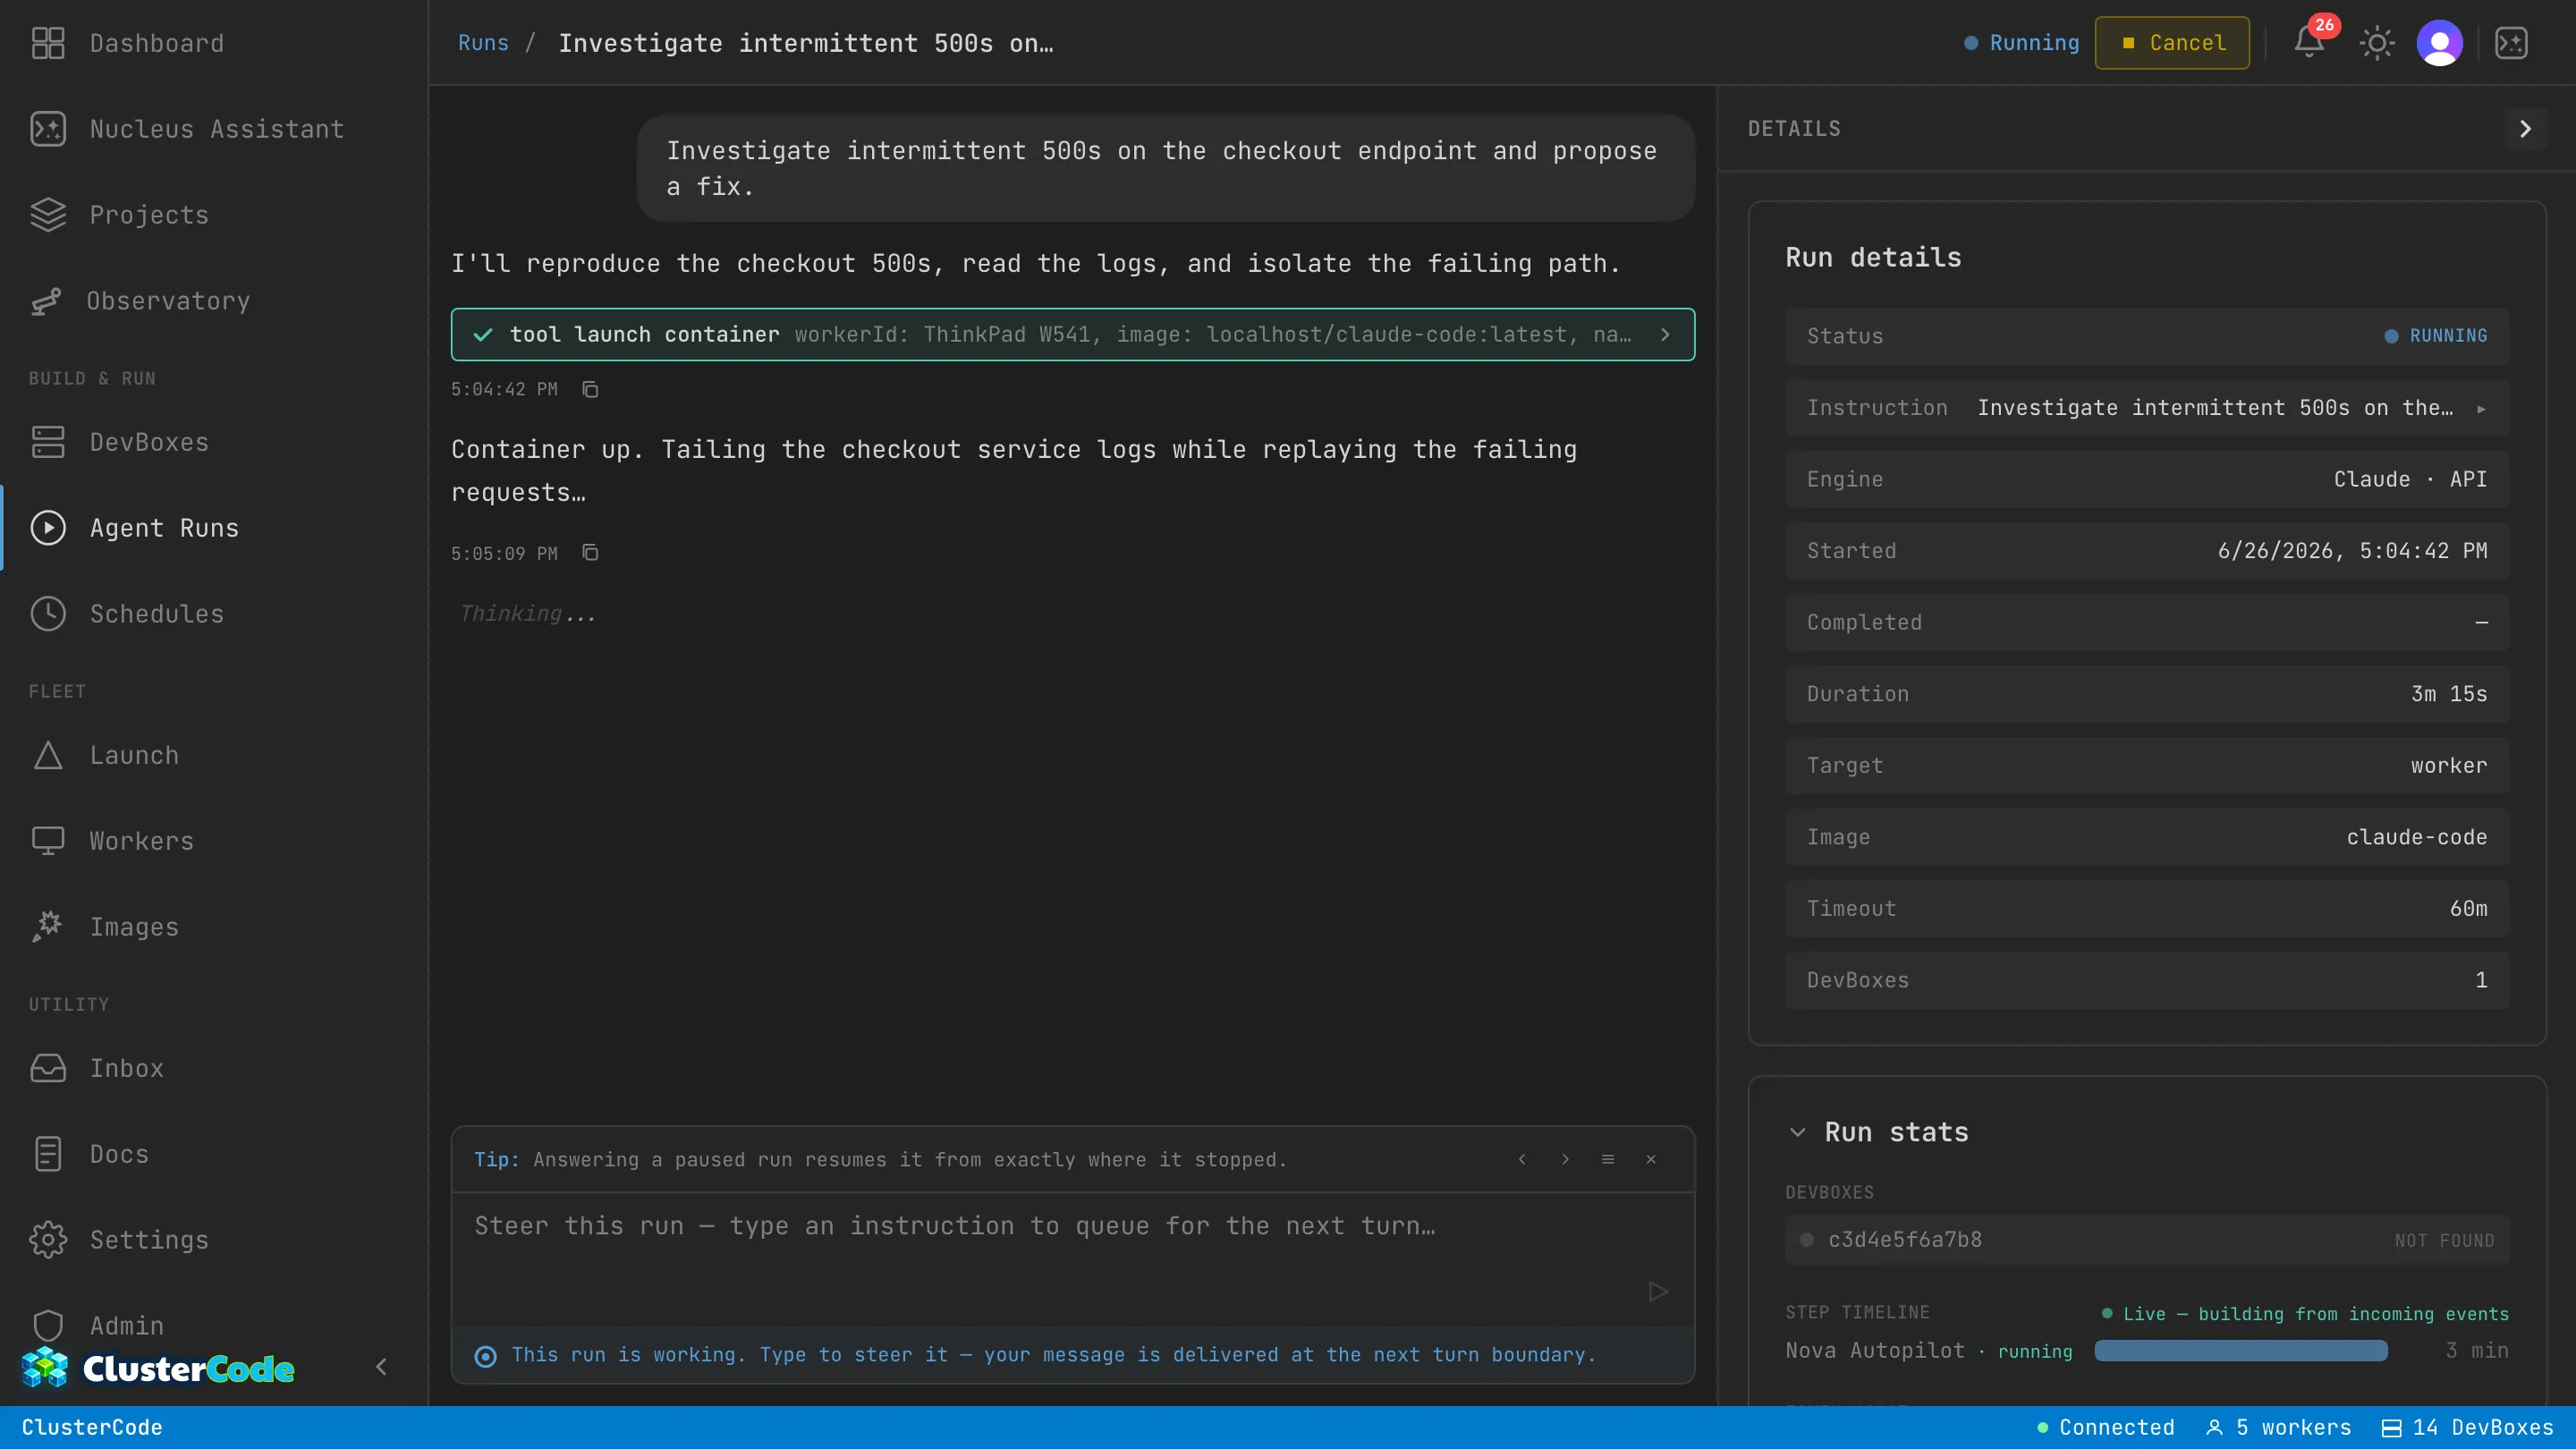Screen dimensions: 2576x1449
Task: Click the Timeout value 60m
Action: 2468,909
